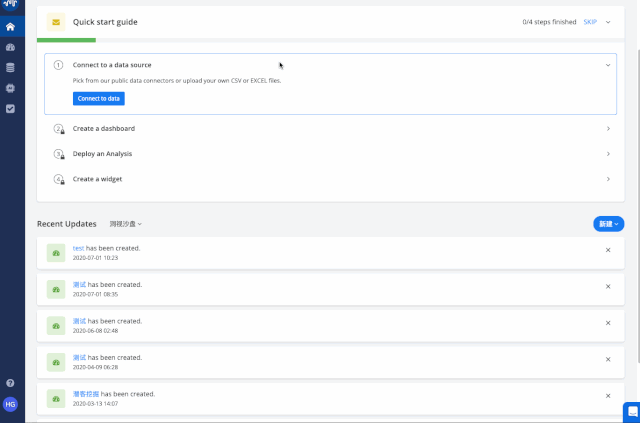Open the analysis chip icon in sidebar
Screen dimensions: 640x423
point(10,88)
